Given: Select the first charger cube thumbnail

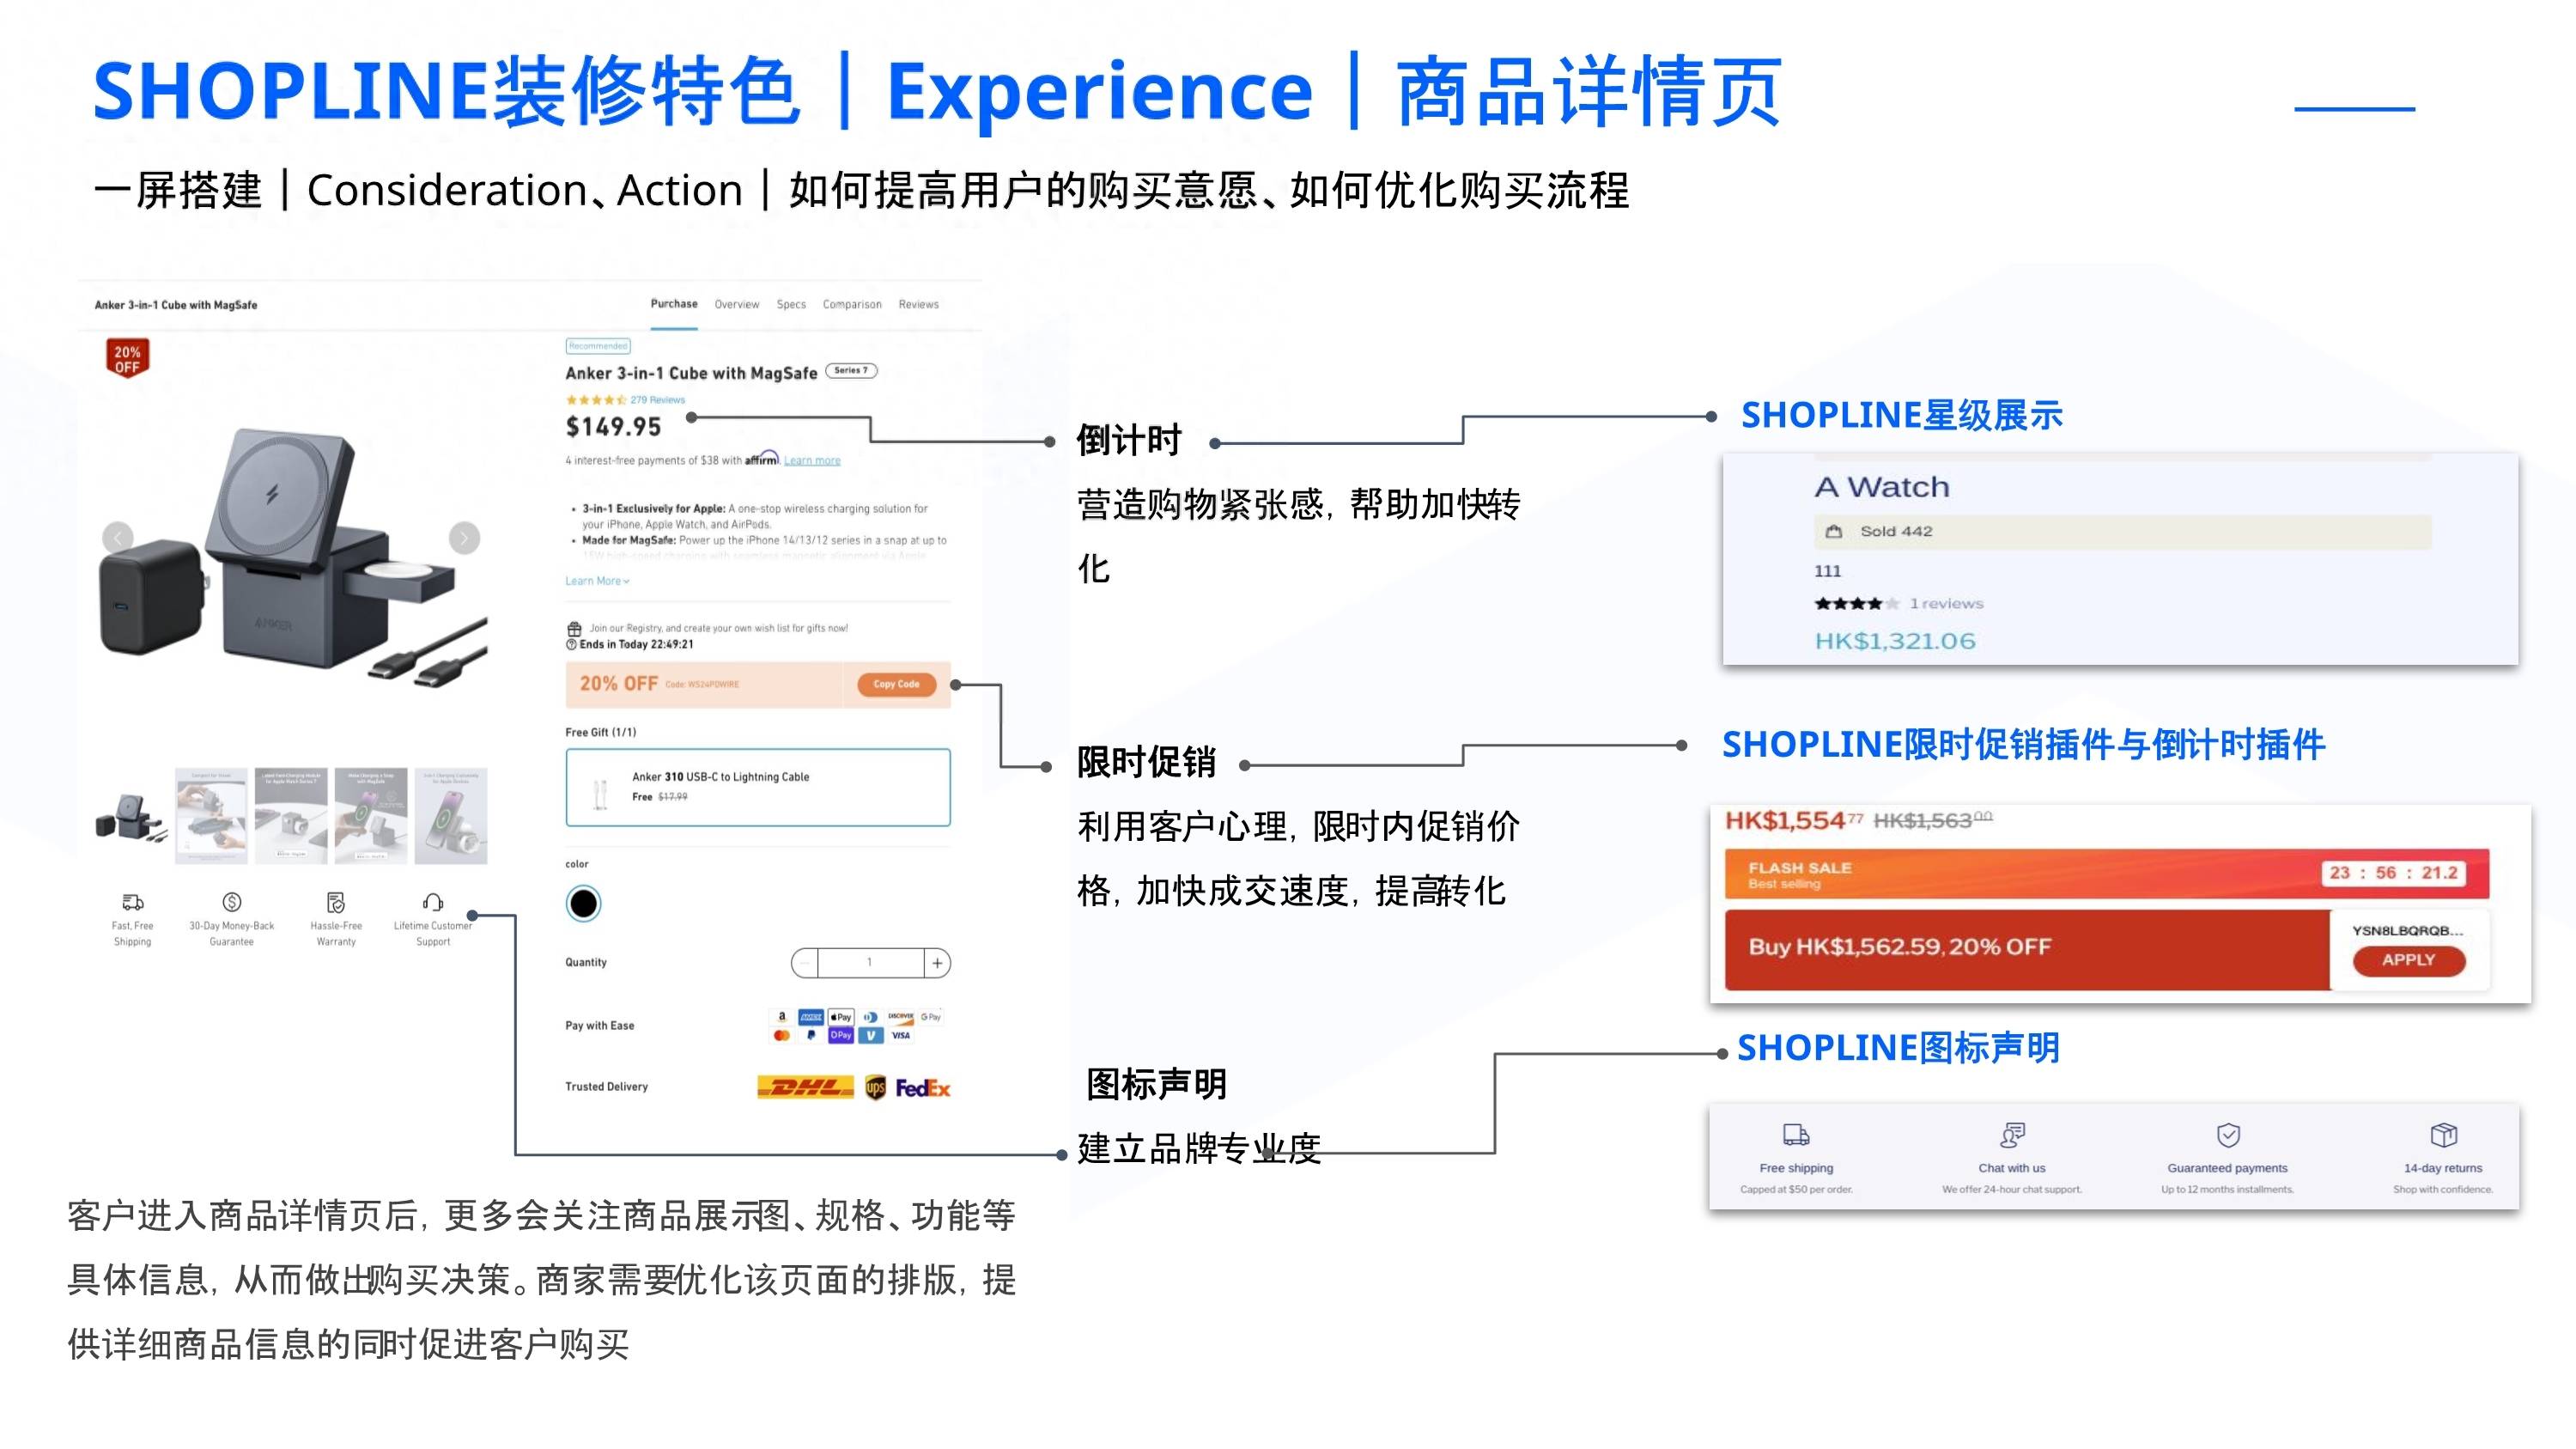Looking at the screenshot, I should (x=131, y=816).
